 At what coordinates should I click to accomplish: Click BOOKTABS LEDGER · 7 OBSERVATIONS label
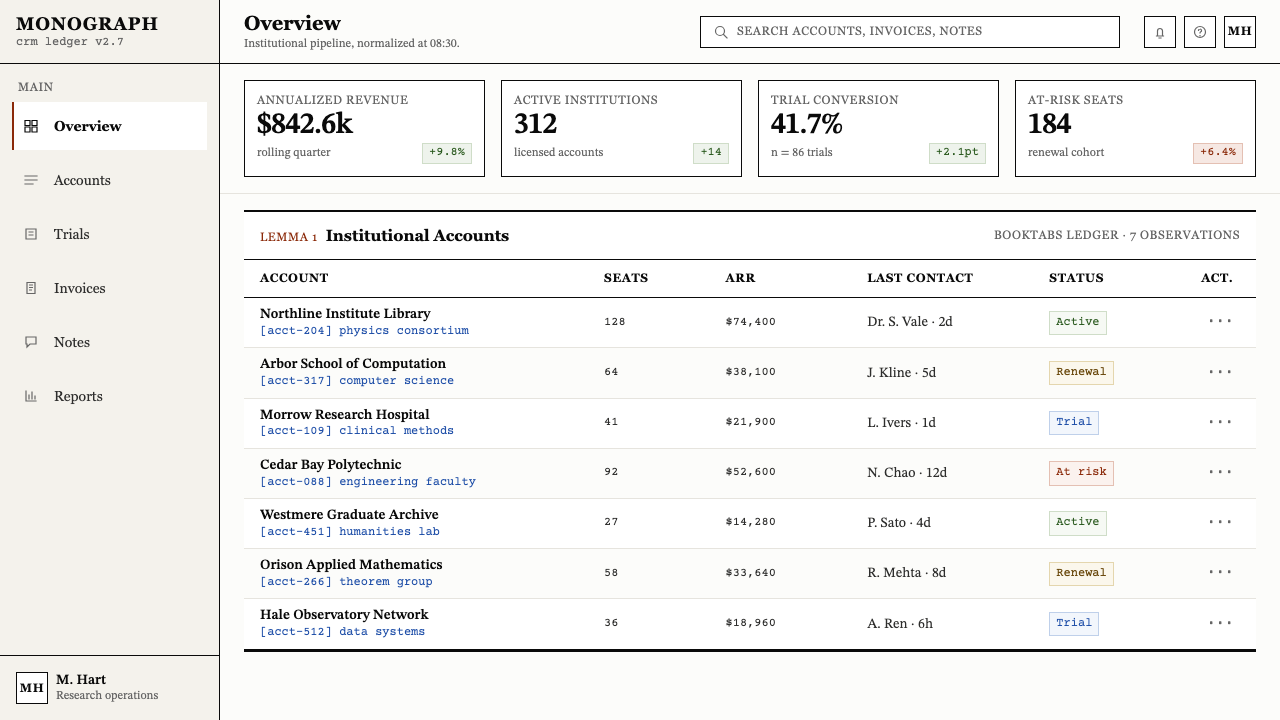click(x=1117, y=235)
